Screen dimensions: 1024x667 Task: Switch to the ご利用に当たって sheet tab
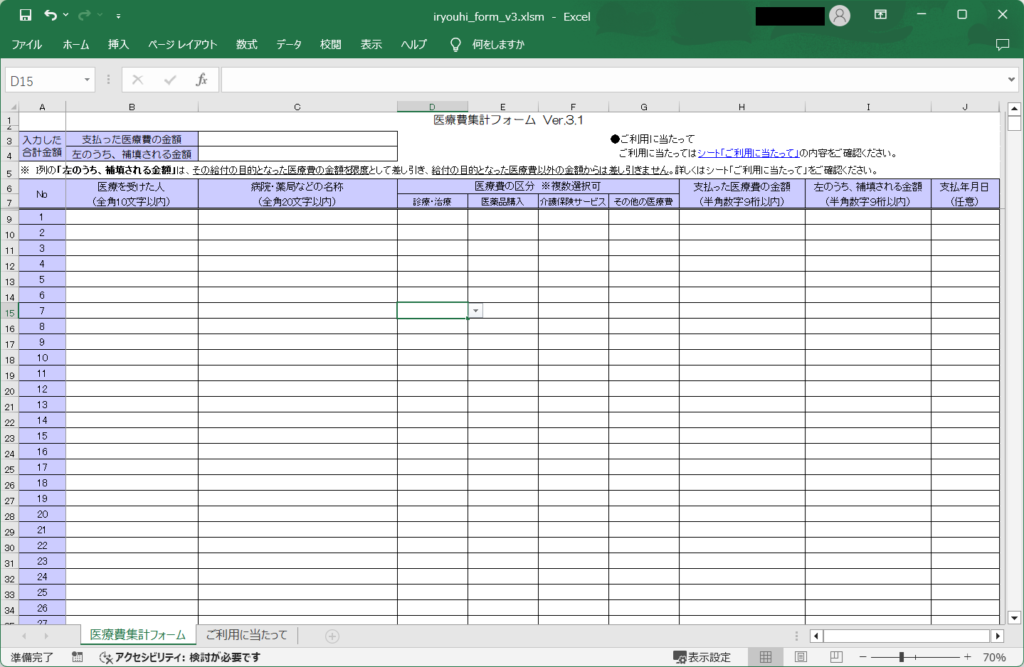[246, 635]
